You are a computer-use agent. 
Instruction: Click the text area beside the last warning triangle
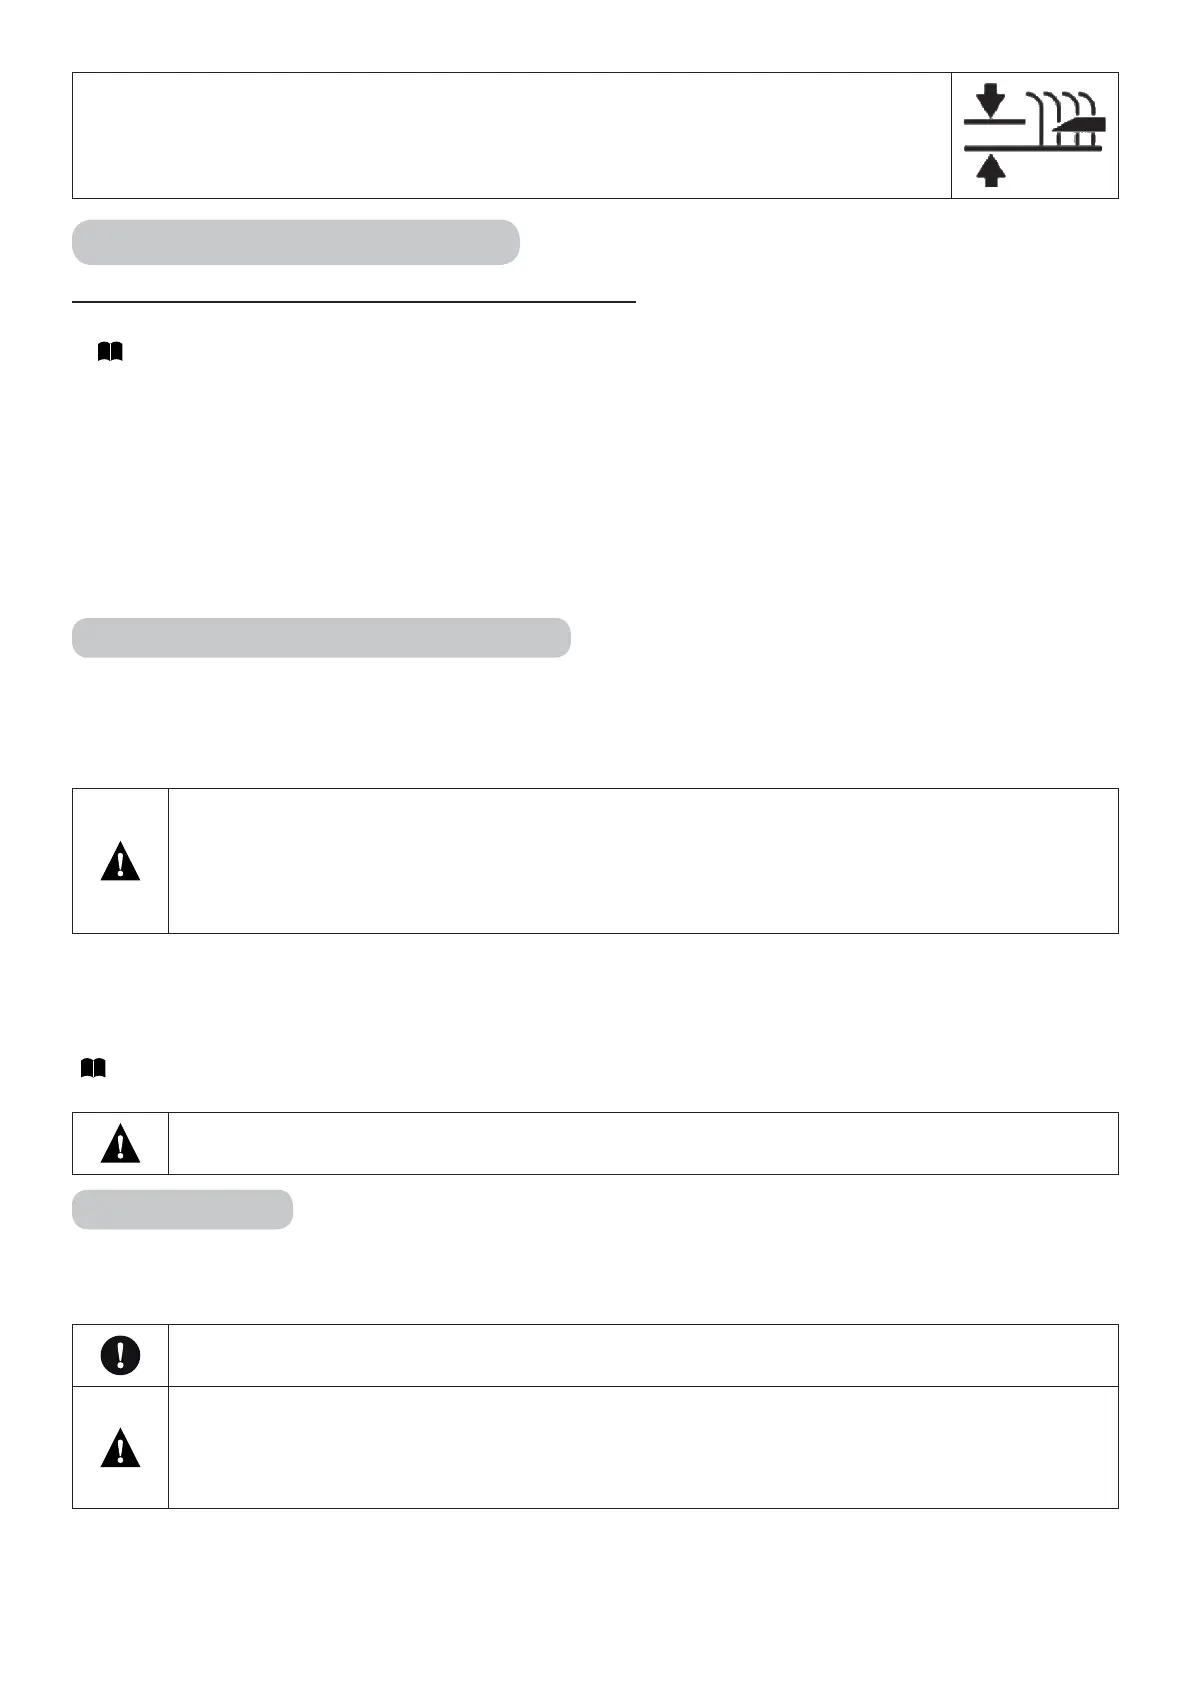642,1447
